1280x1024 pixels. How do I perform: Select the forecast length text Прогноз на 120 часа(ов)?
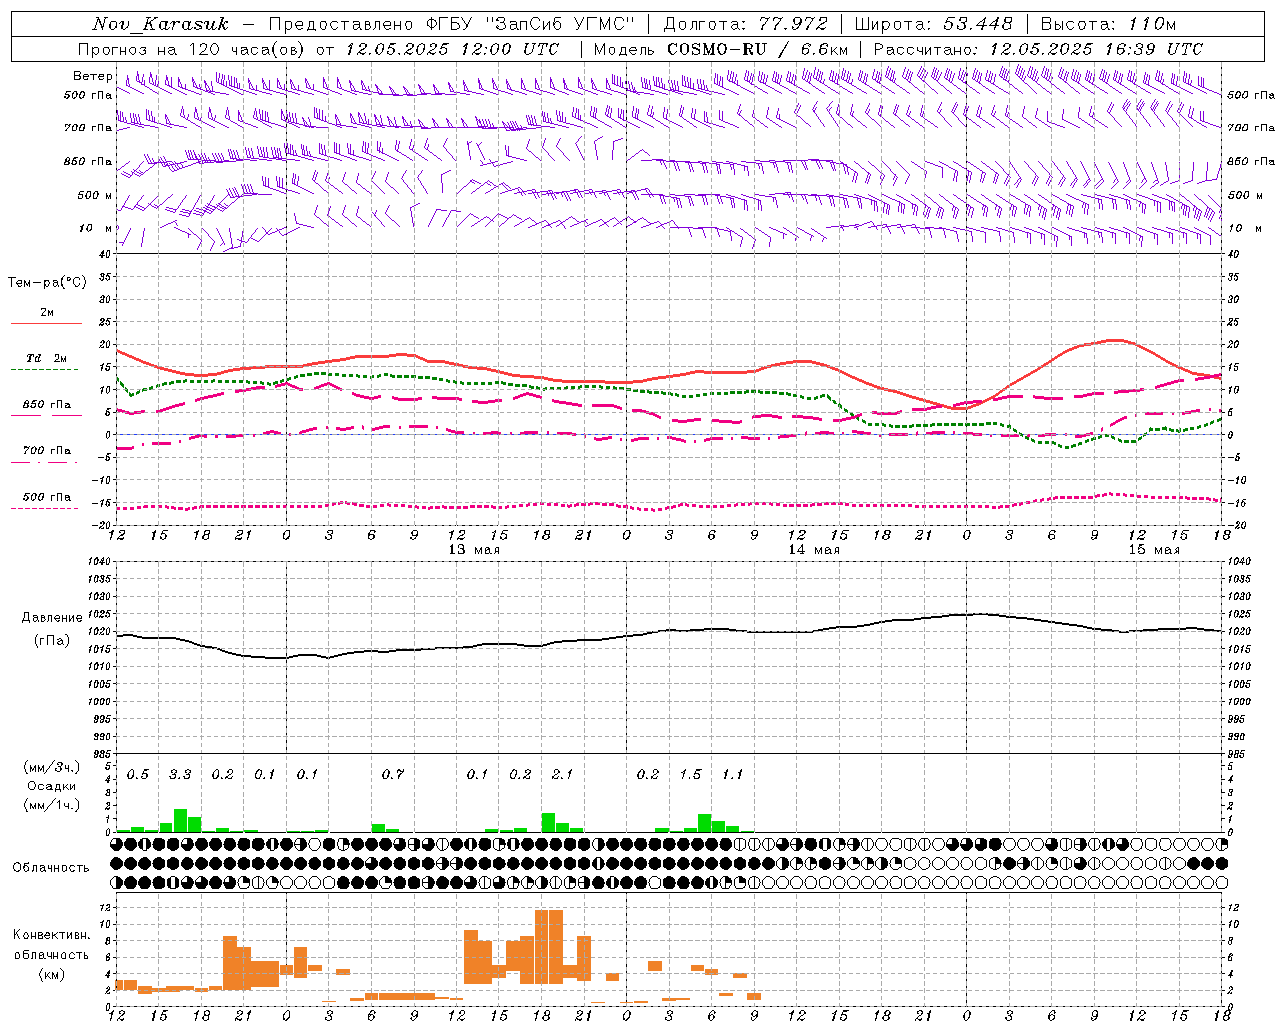point(193,49)
